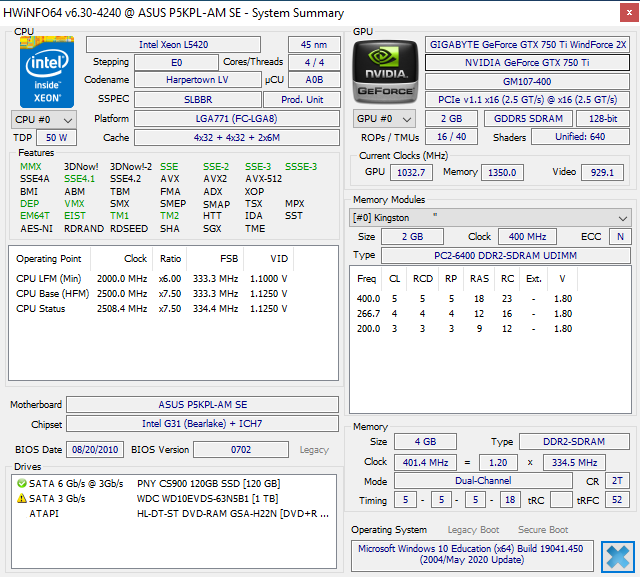This screenshot has height=577, width=640.
Task: Click the ASUS P5KPL-AM SE motherboard field
Action: pos(202,405)
